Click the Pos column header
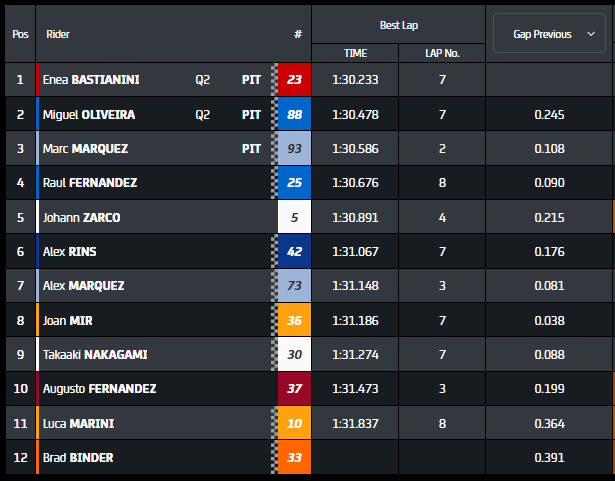The image size is (615, 481). point(20,34)
